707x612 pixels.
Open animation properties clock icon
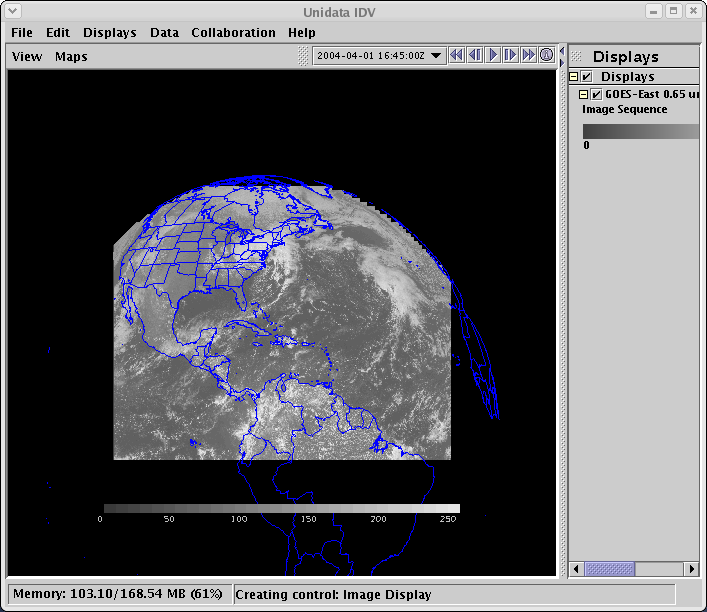coord(547,55)
